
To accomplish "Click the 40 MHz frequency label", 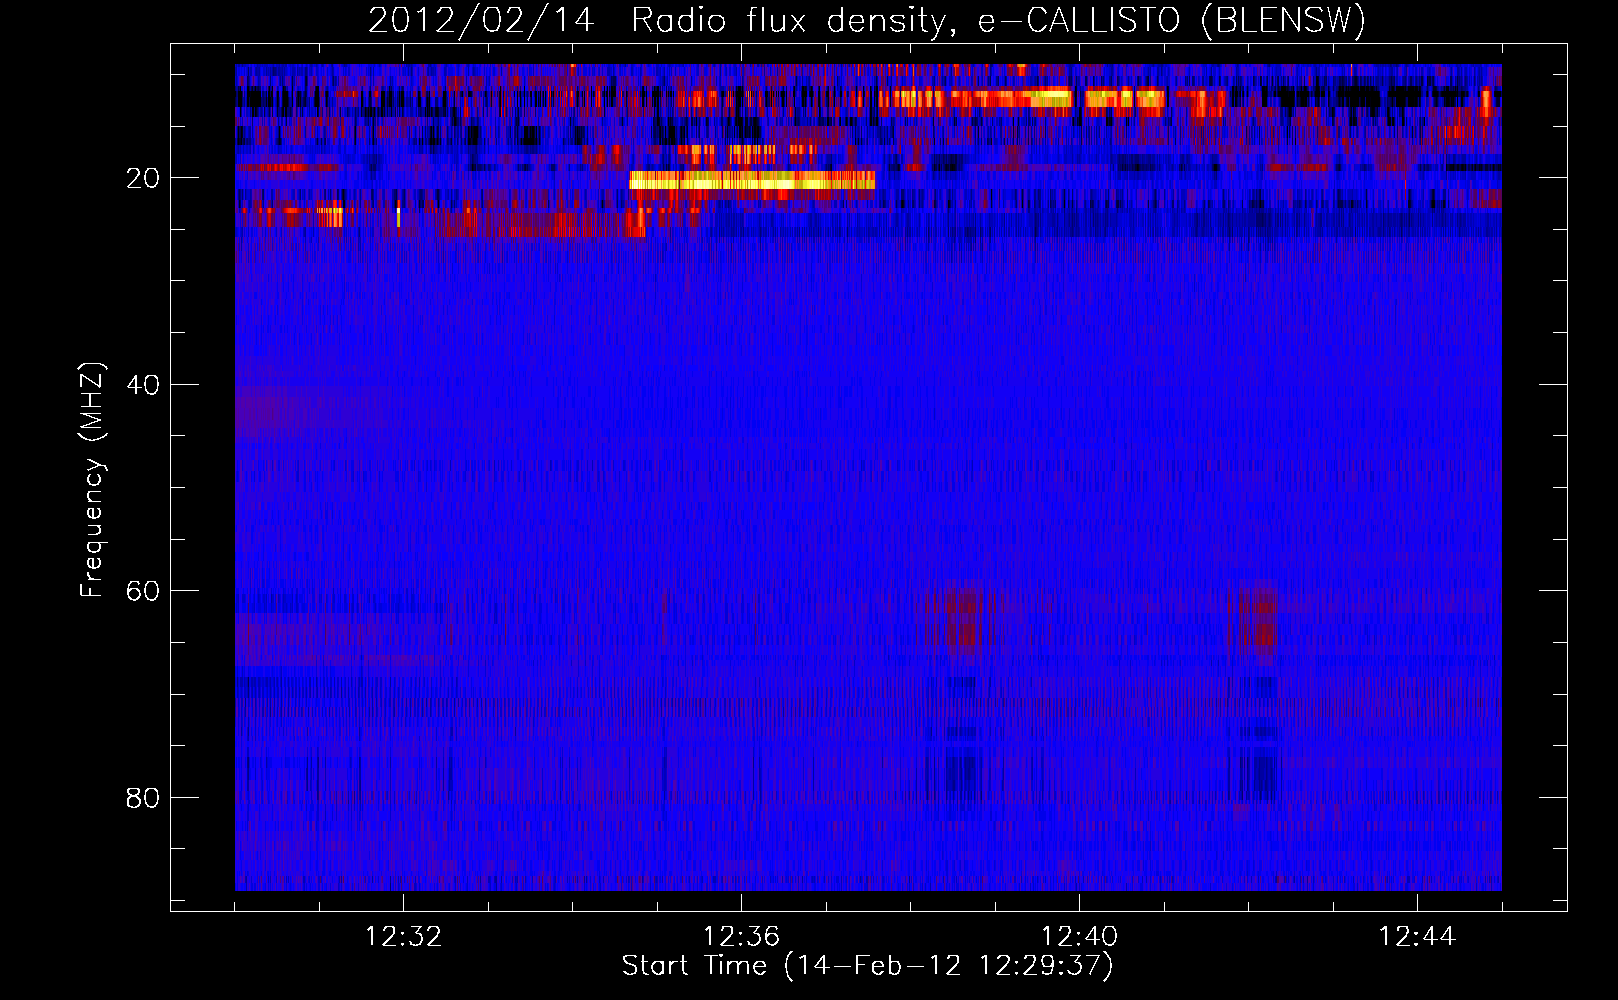I will [x=143, y=385].
